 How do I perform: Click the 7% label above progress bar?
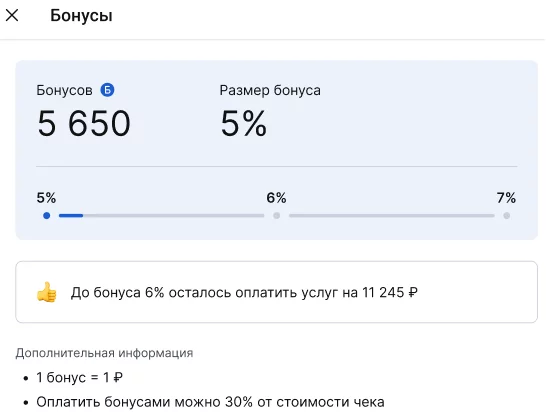[x=506, y=198]
